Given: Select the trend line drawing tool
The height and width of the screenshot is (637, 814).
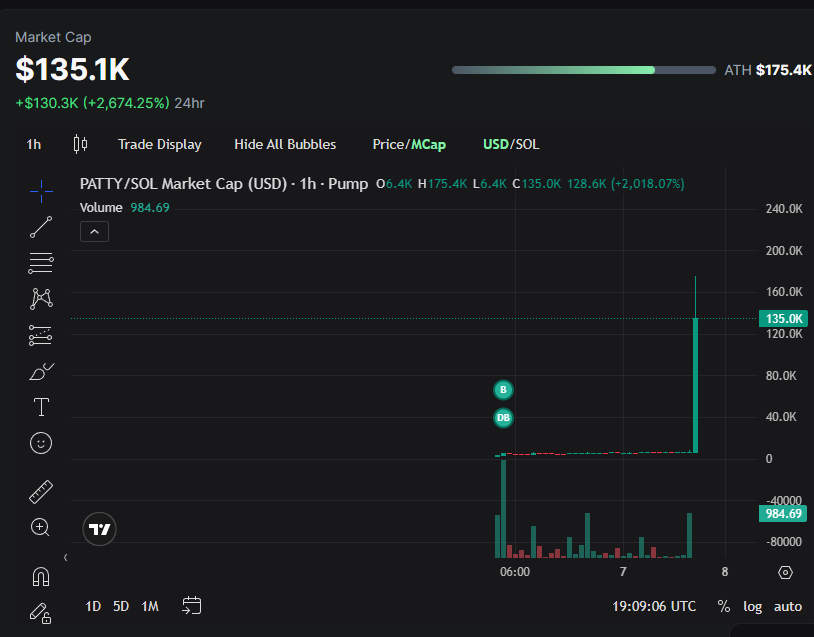Looking at the screenshot, I should click(x=41, y=227).
